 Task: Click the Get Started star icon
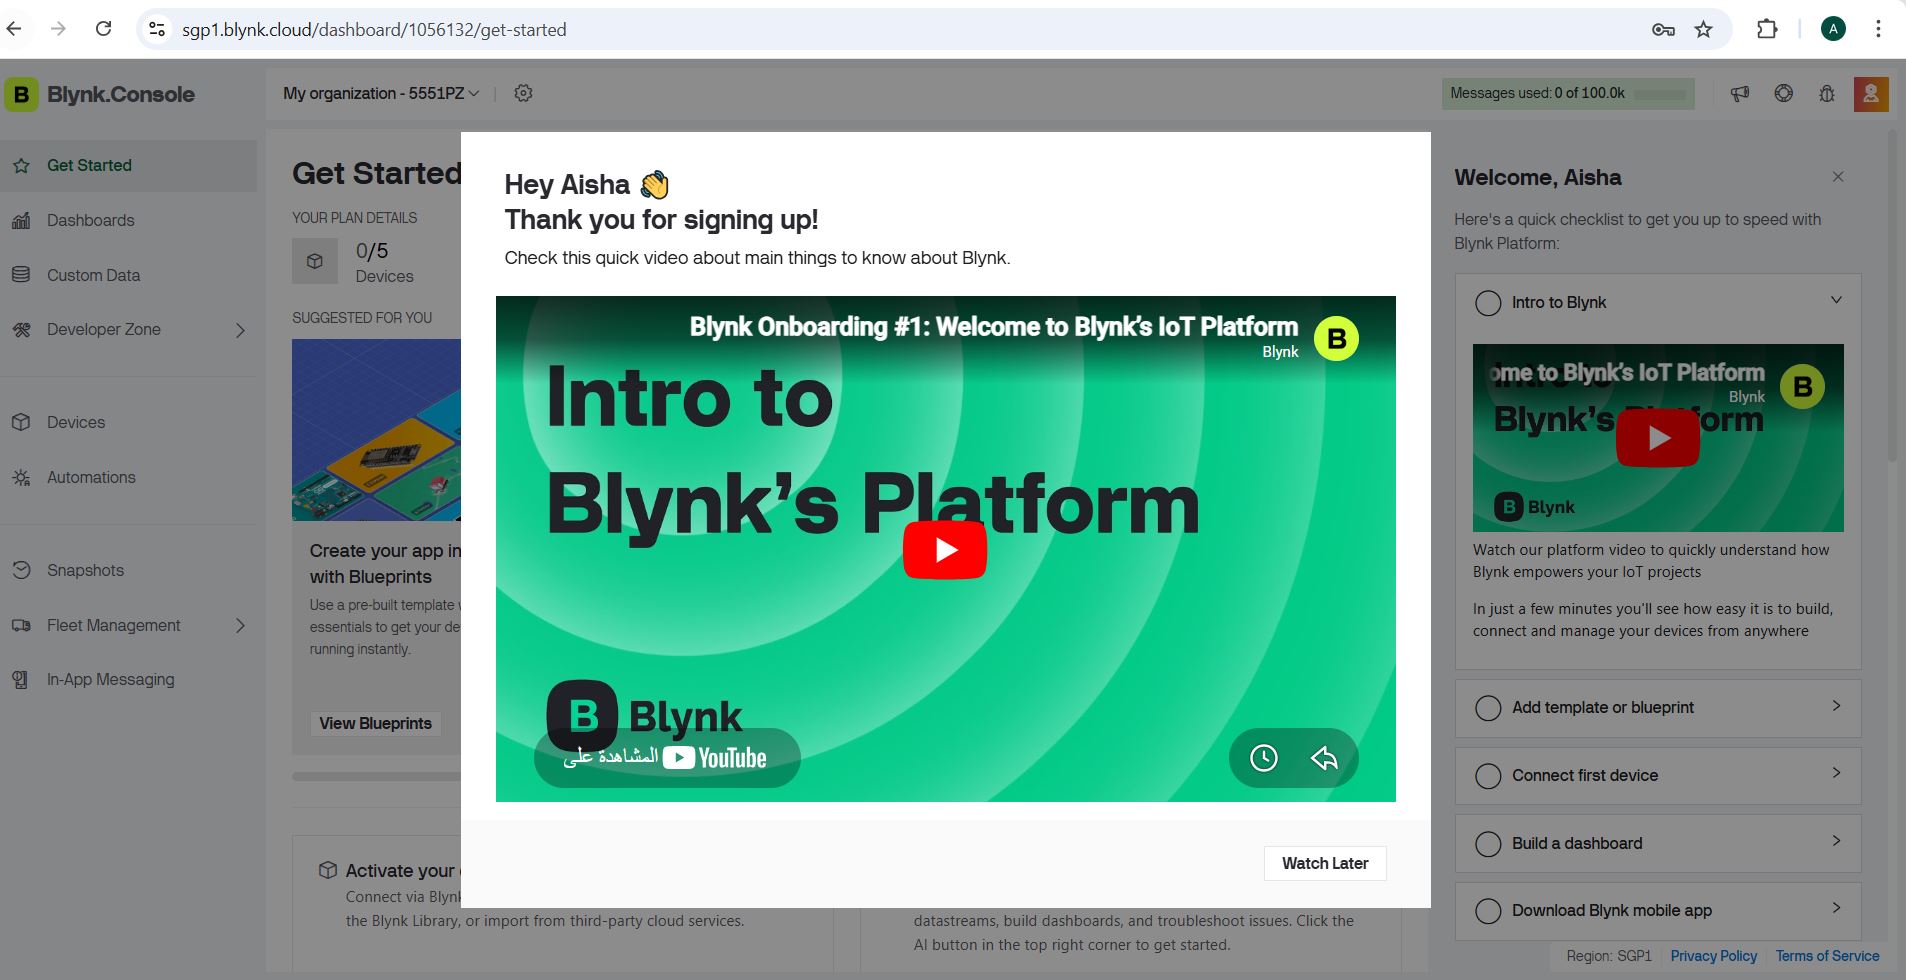21,166
